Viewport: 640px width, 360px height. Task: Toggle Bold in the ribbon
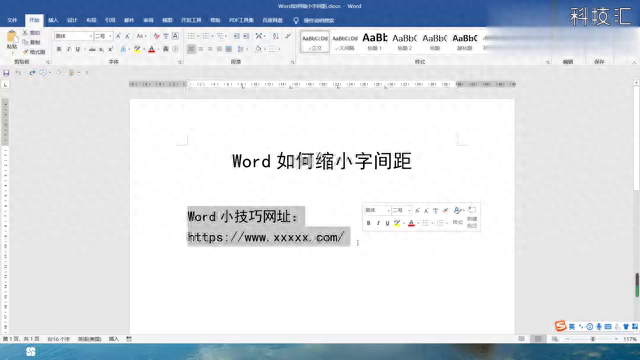coord(59,49)
